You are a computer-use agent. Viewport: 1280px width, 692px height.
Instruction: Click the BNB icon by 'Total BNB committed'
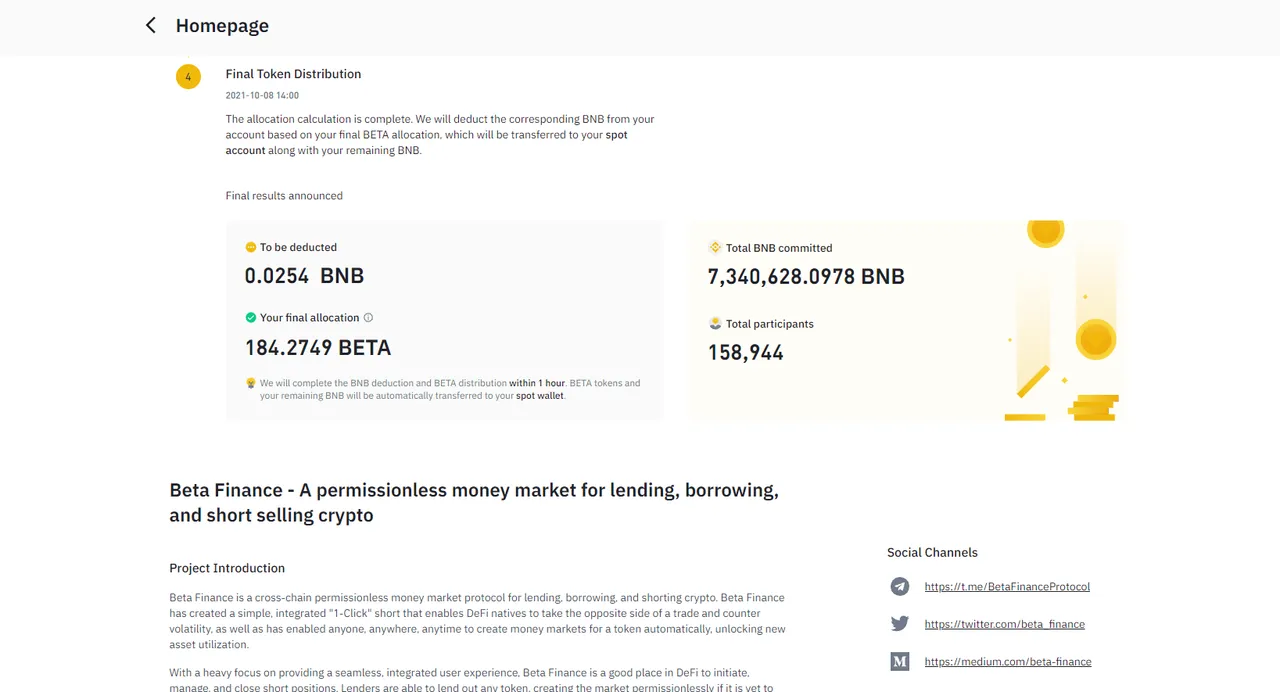point(714,247)
